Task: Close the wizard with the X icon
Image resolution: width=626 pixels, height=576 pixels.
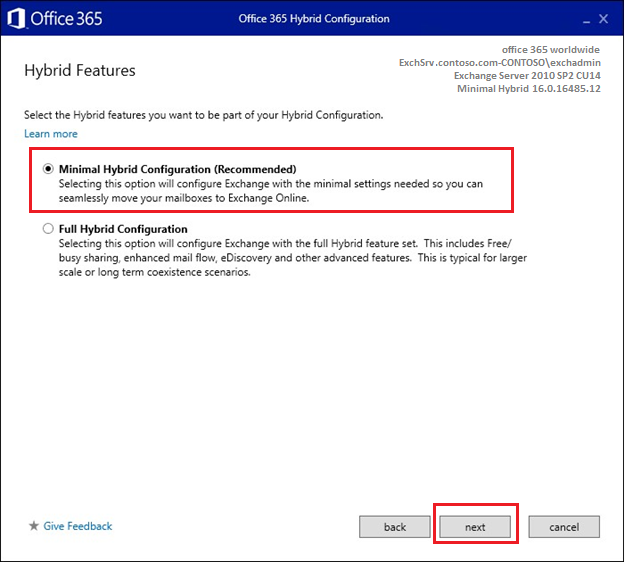Action: coord(603,18)
